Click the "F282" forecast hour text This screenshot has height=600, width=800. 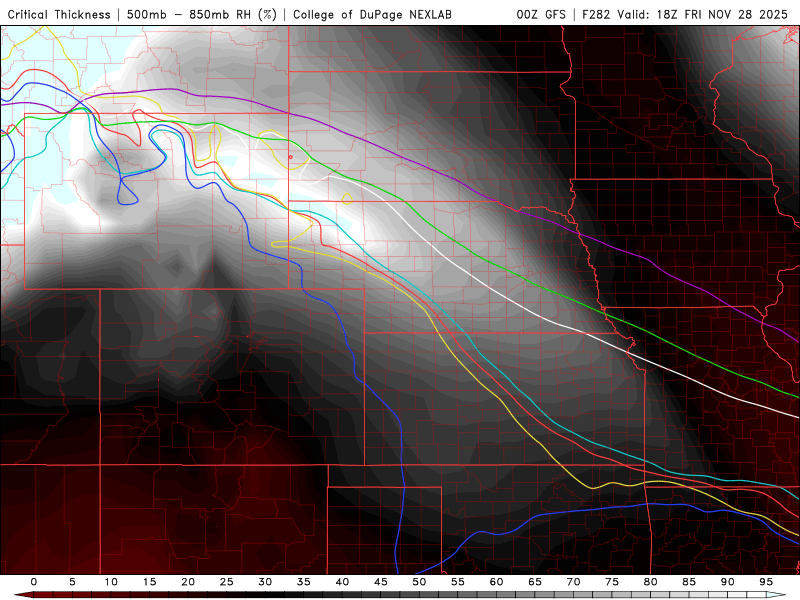[x=596, y=15]
